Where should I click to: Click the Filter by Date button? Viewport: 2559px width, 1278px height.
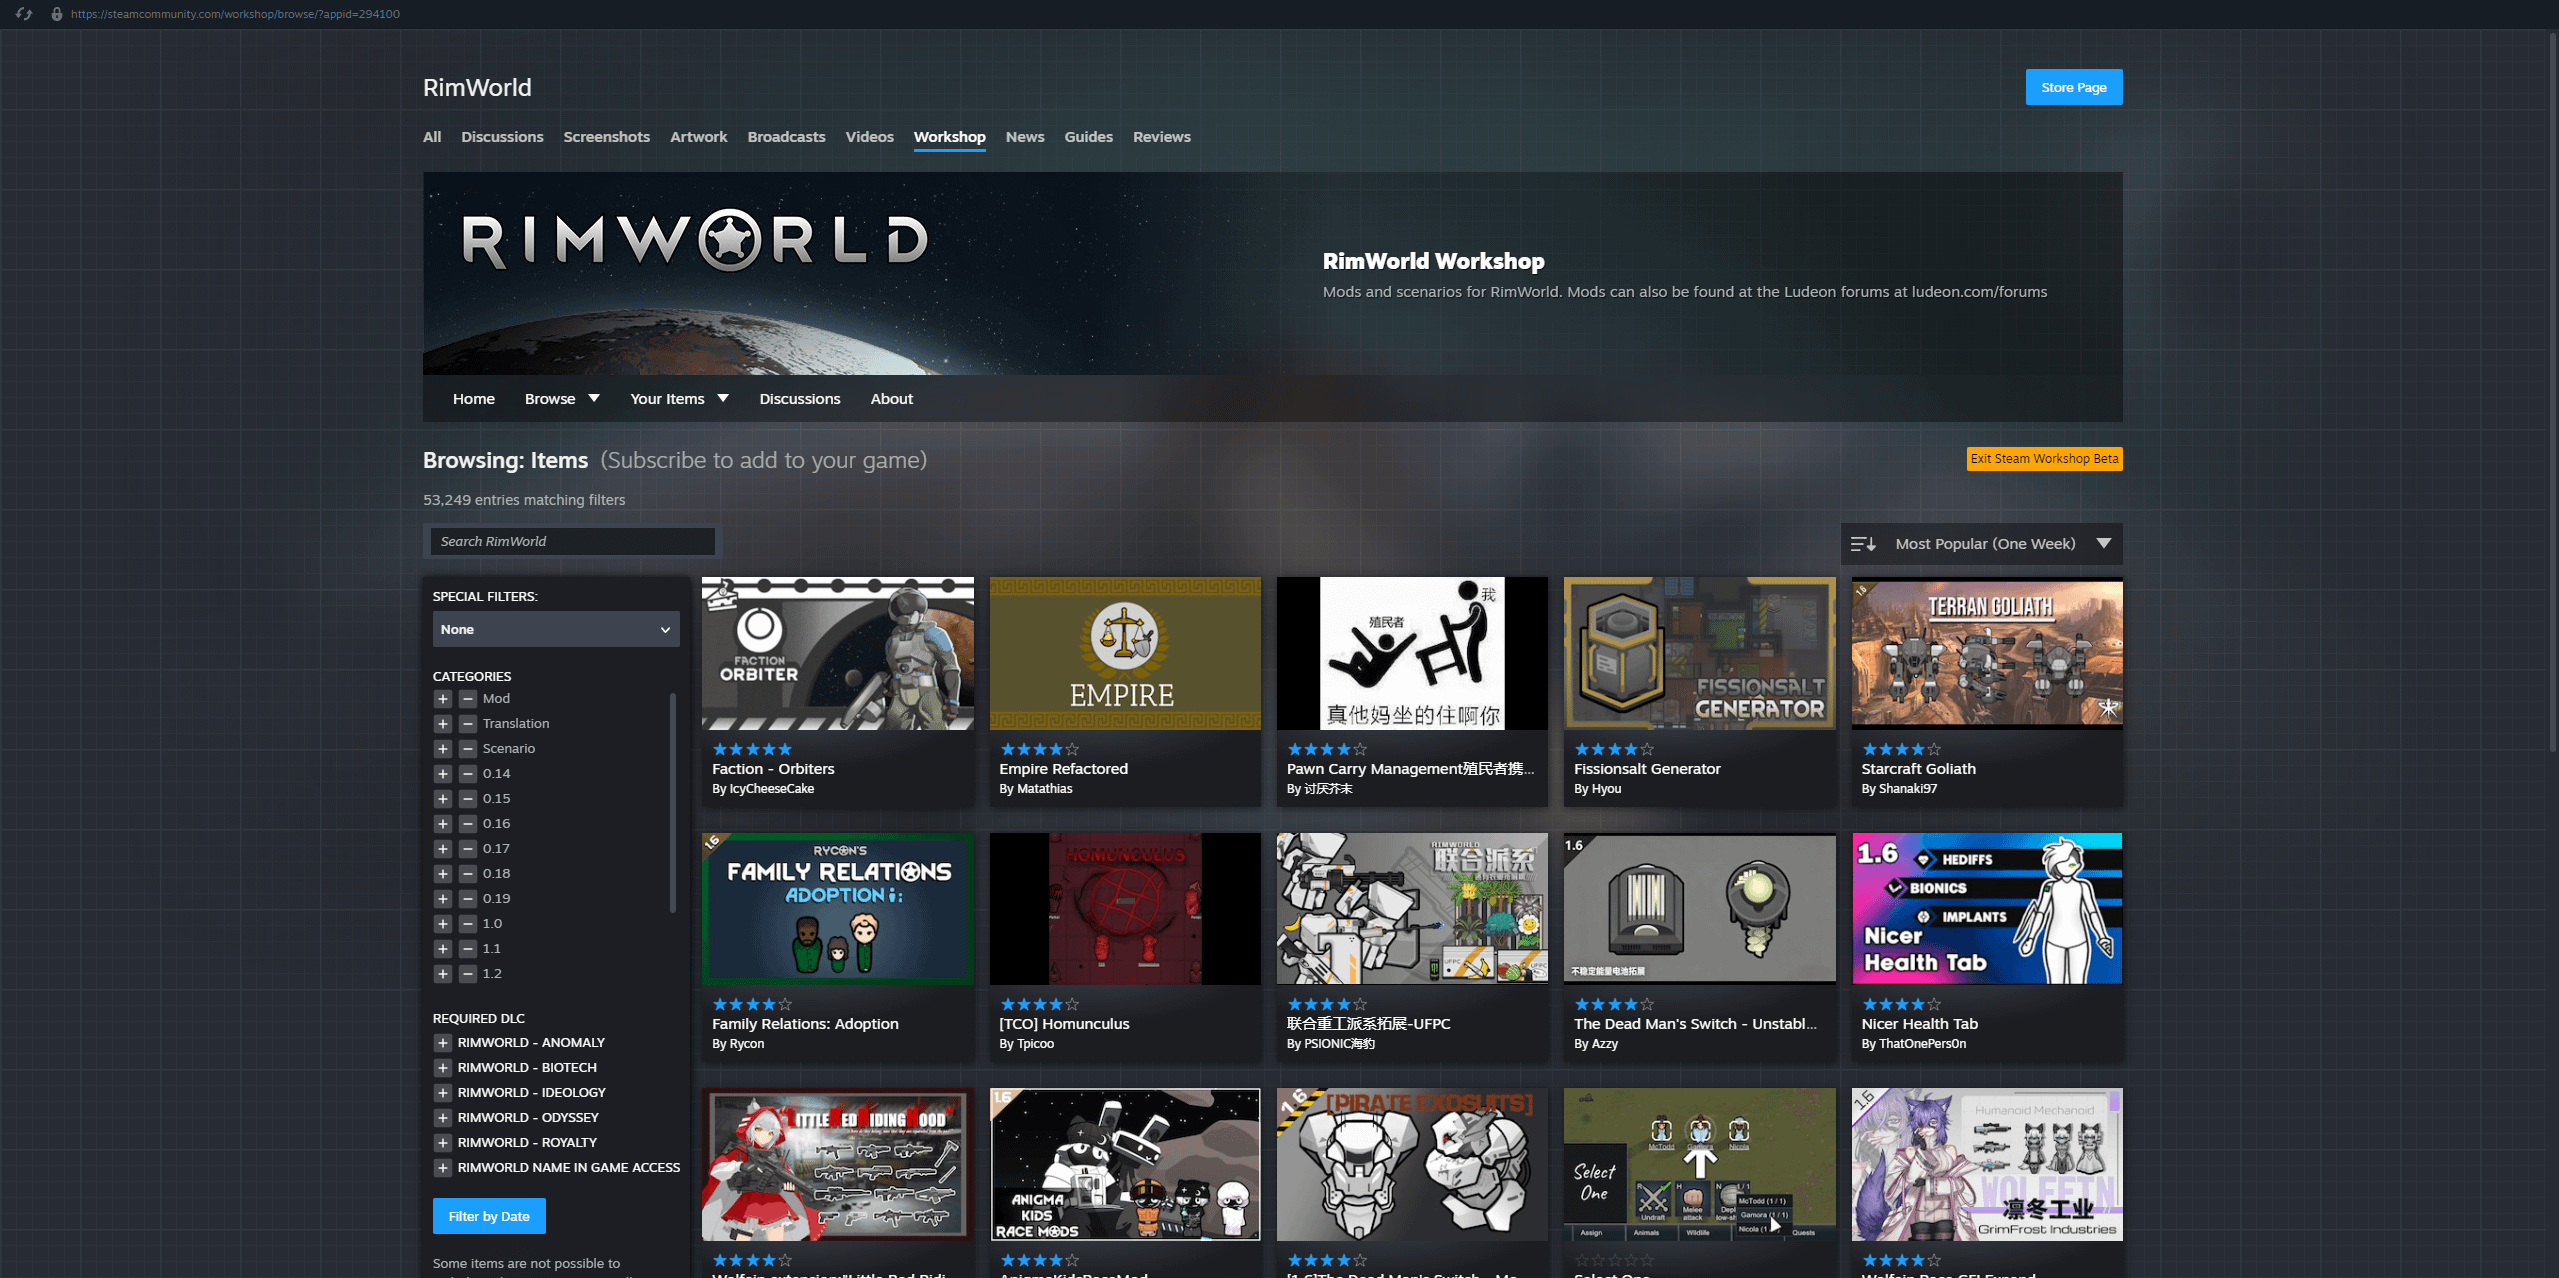click(489, 1217)
